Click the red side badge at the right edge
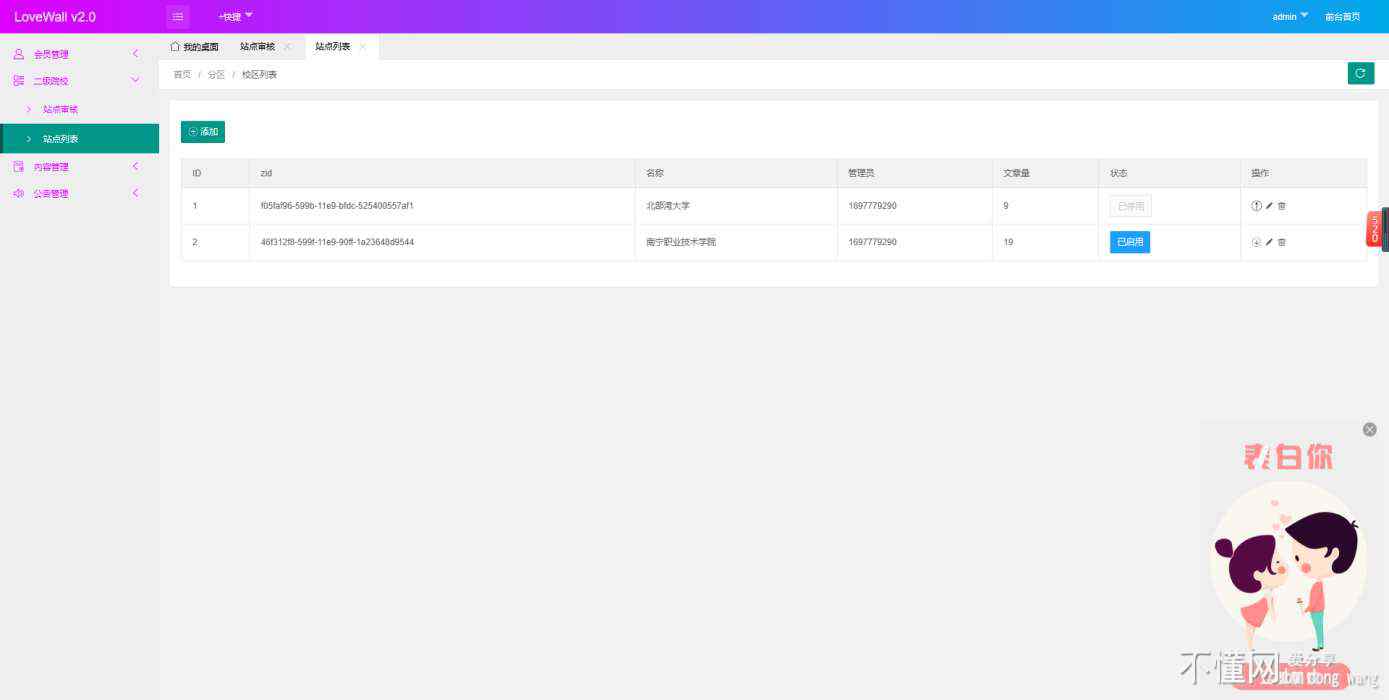The height and width of the screenshot is (700, 1389). click(x=1375, y=229)
